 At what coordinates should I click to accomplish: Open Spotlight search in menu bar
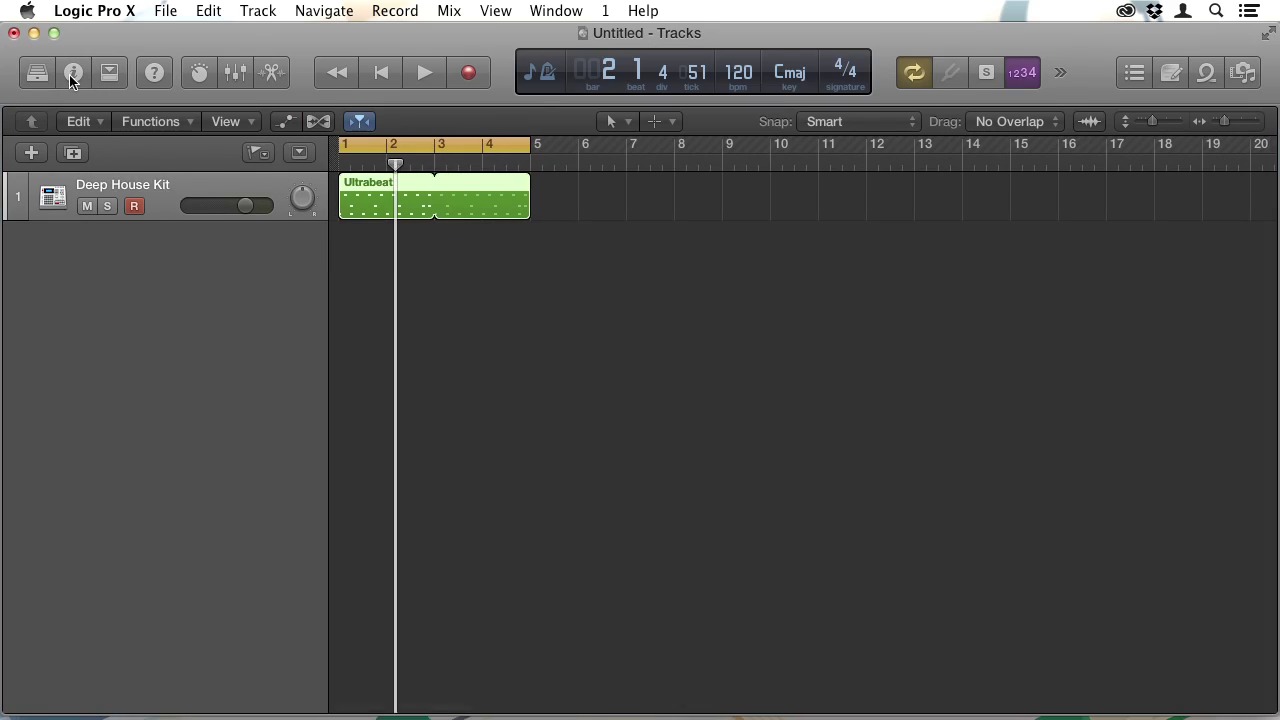(x=1216, y=11)
